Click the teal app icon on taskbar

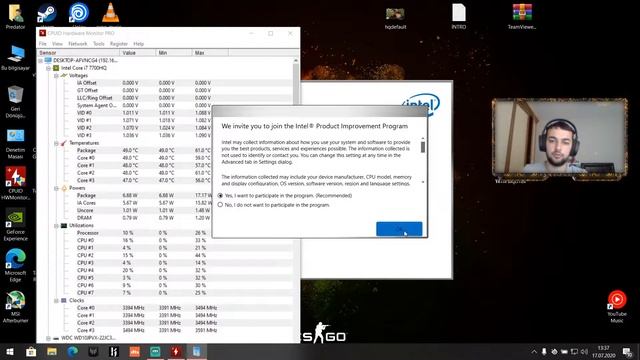155,351
